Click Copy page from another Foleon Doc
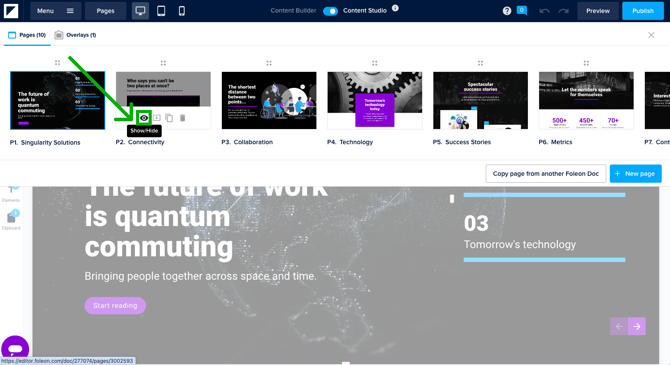670x365 pixels. coord(546,174)
